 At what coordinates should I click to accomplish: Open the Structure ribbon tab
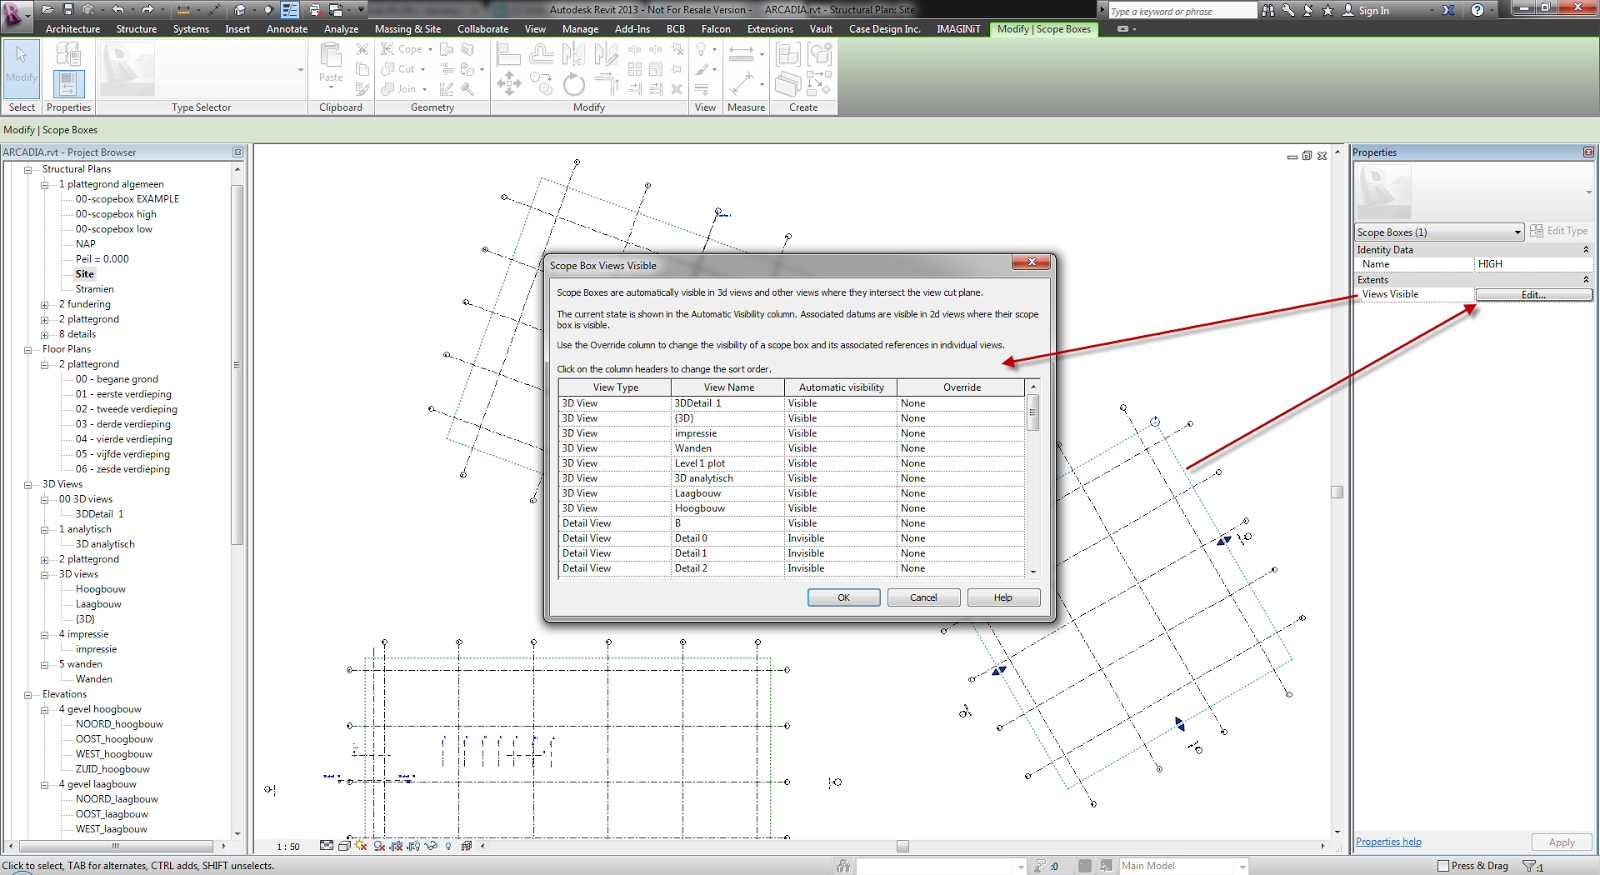(x=136, y=29)
